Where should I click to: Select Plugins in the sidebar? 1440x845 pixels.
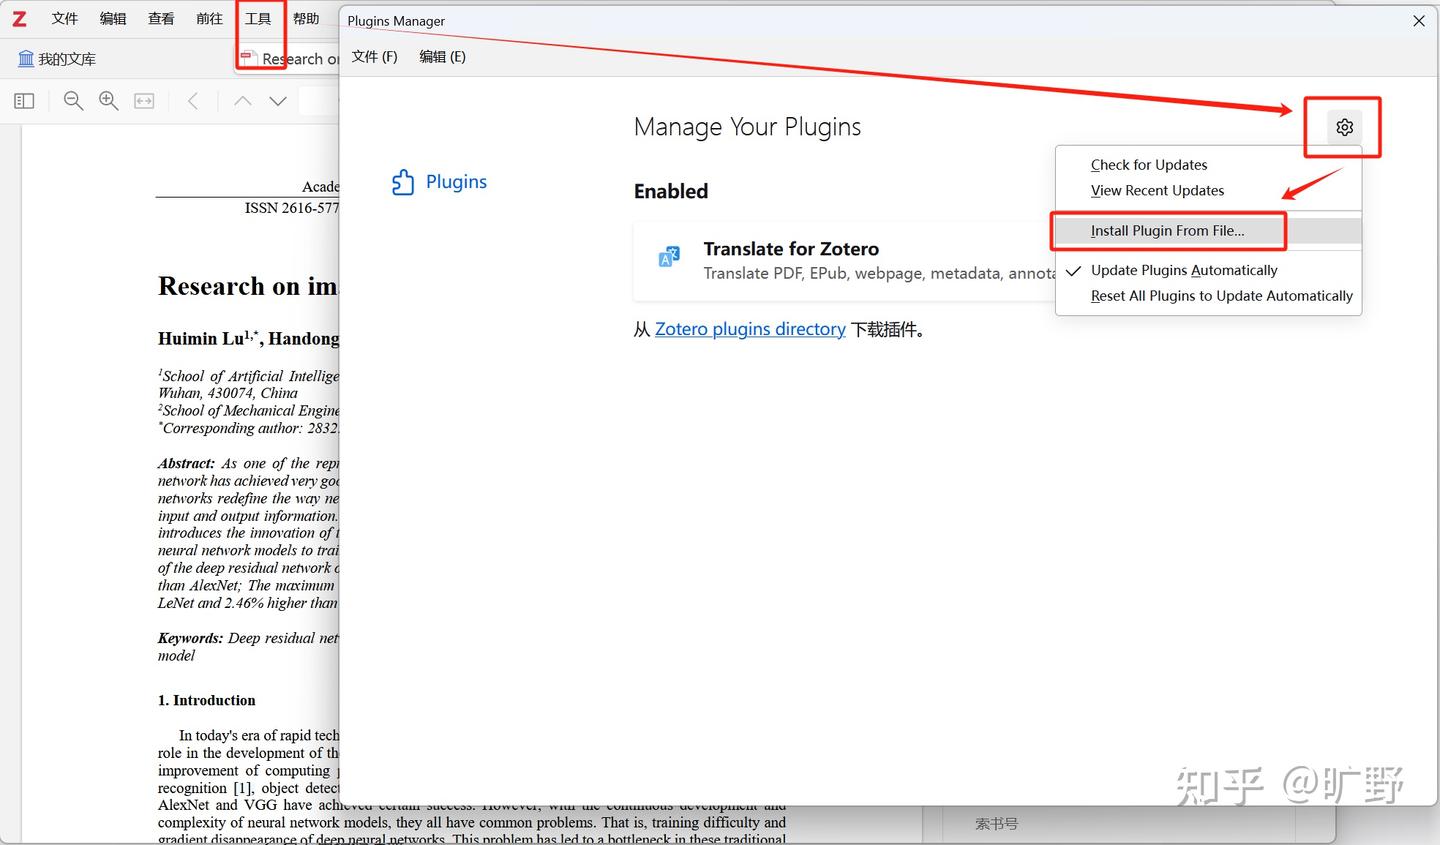coord(440,182)
